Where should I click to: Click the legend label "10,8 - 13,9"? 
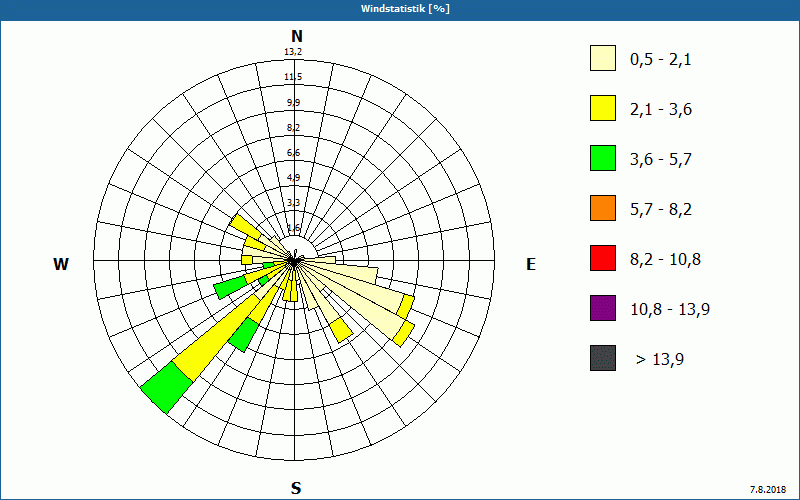tap(670, 310)
